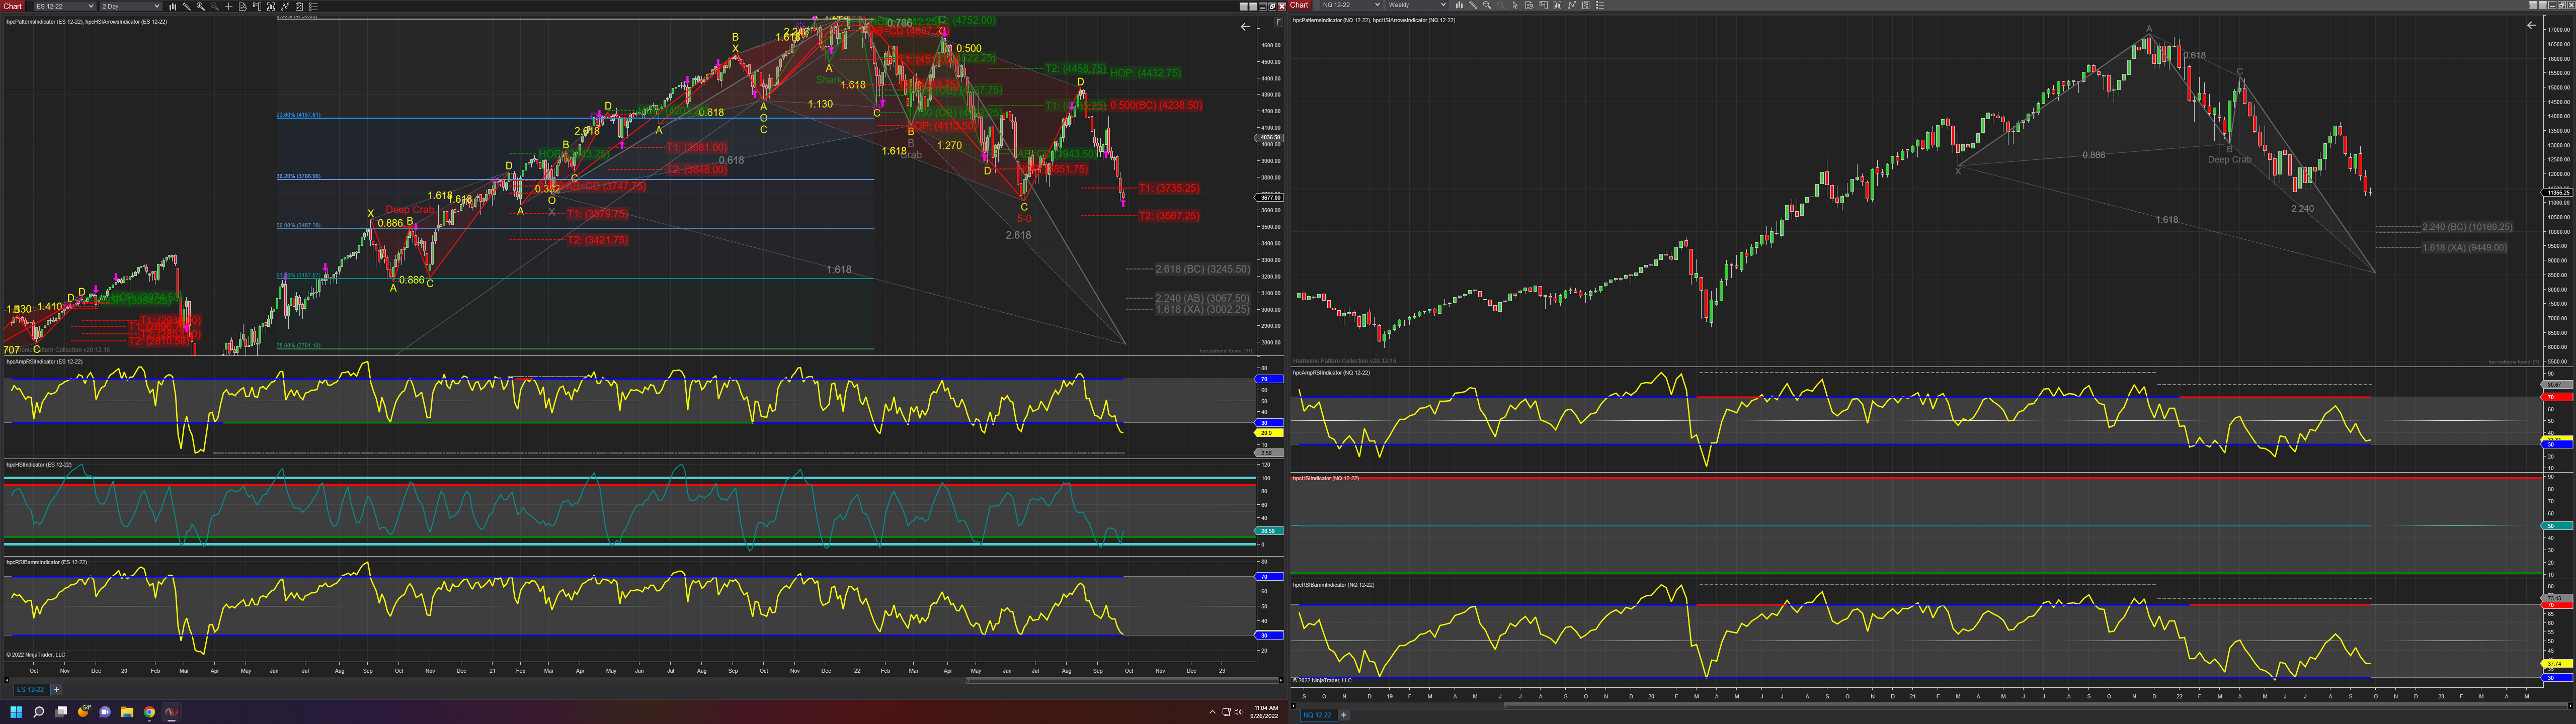Open ES 12-22 instrument dropdown
Image resolution: width=2576 pixels, height=724 pixels.
(65, 6)
